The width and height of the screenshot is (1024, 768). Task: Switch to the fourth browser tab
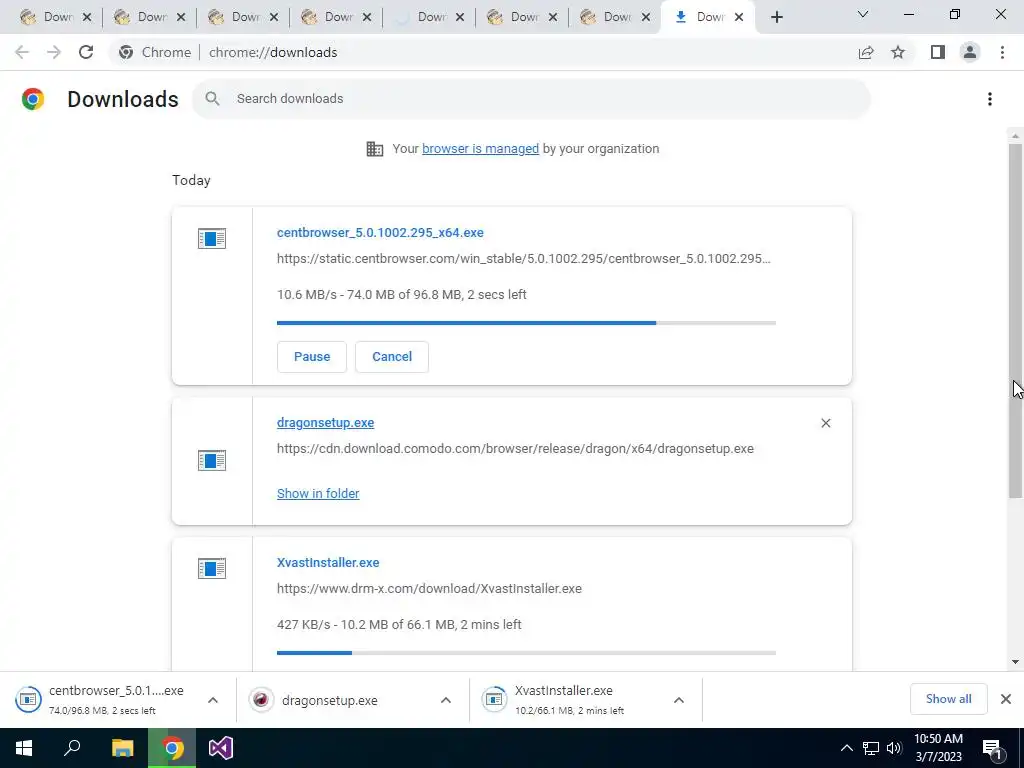pyautogui.click(x=327, y=17)
